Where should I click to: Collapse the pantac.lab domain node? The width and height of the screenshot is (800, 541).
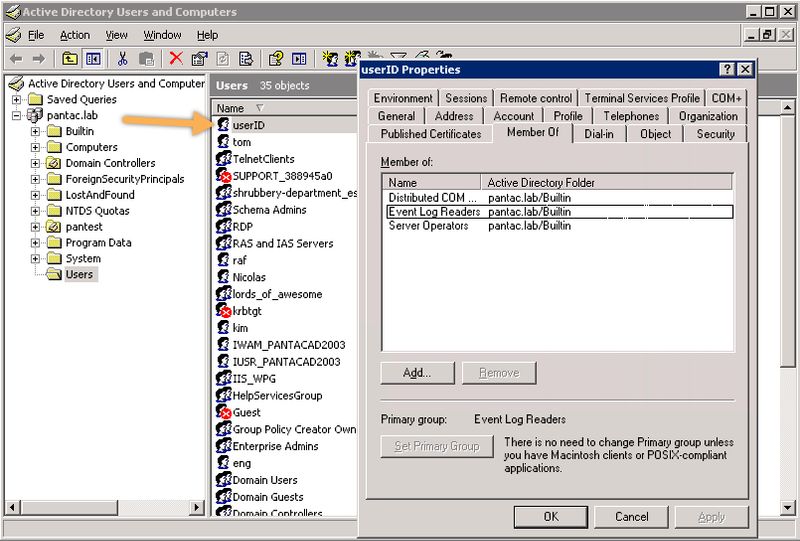click(x=17, y=116)
